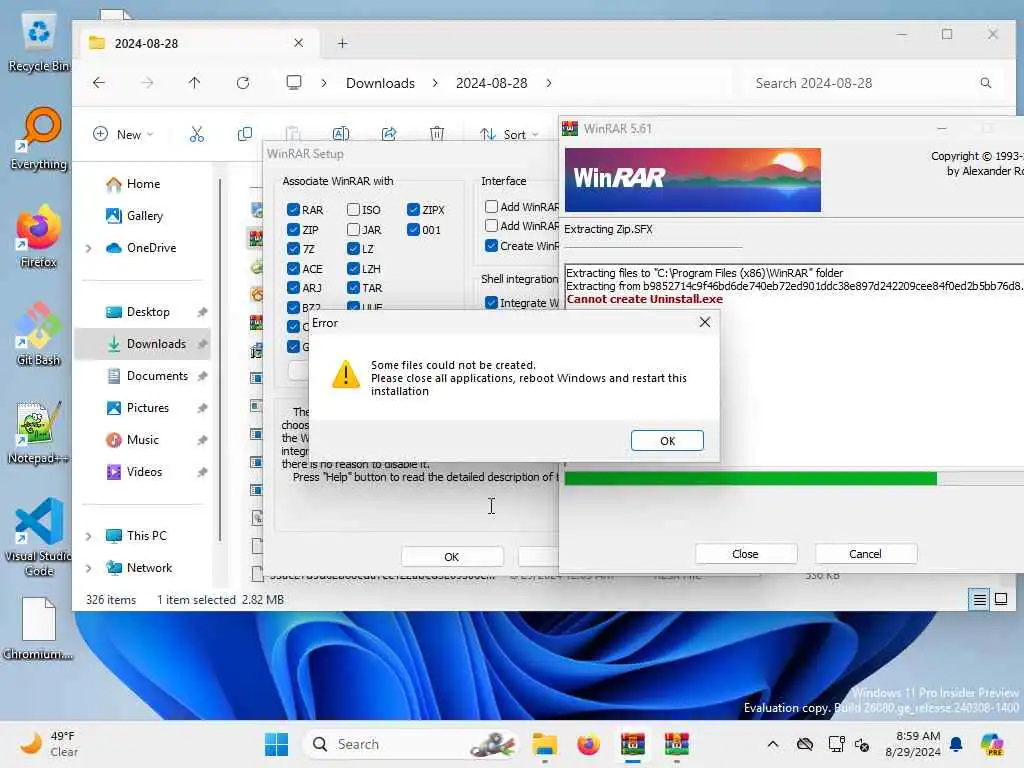Click the Delete trash icon in Explorer
1024x768 pixels.
[x=437, y=135]
